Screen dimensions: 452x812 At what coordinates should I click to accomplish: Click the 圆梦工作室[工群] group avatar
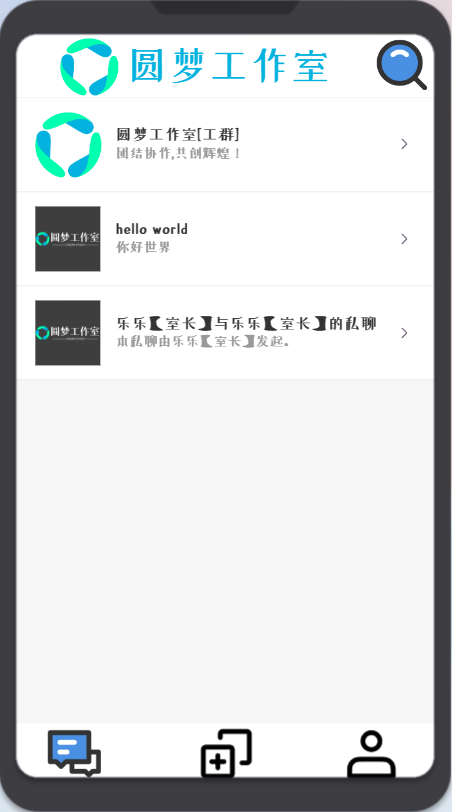[68, 144]
